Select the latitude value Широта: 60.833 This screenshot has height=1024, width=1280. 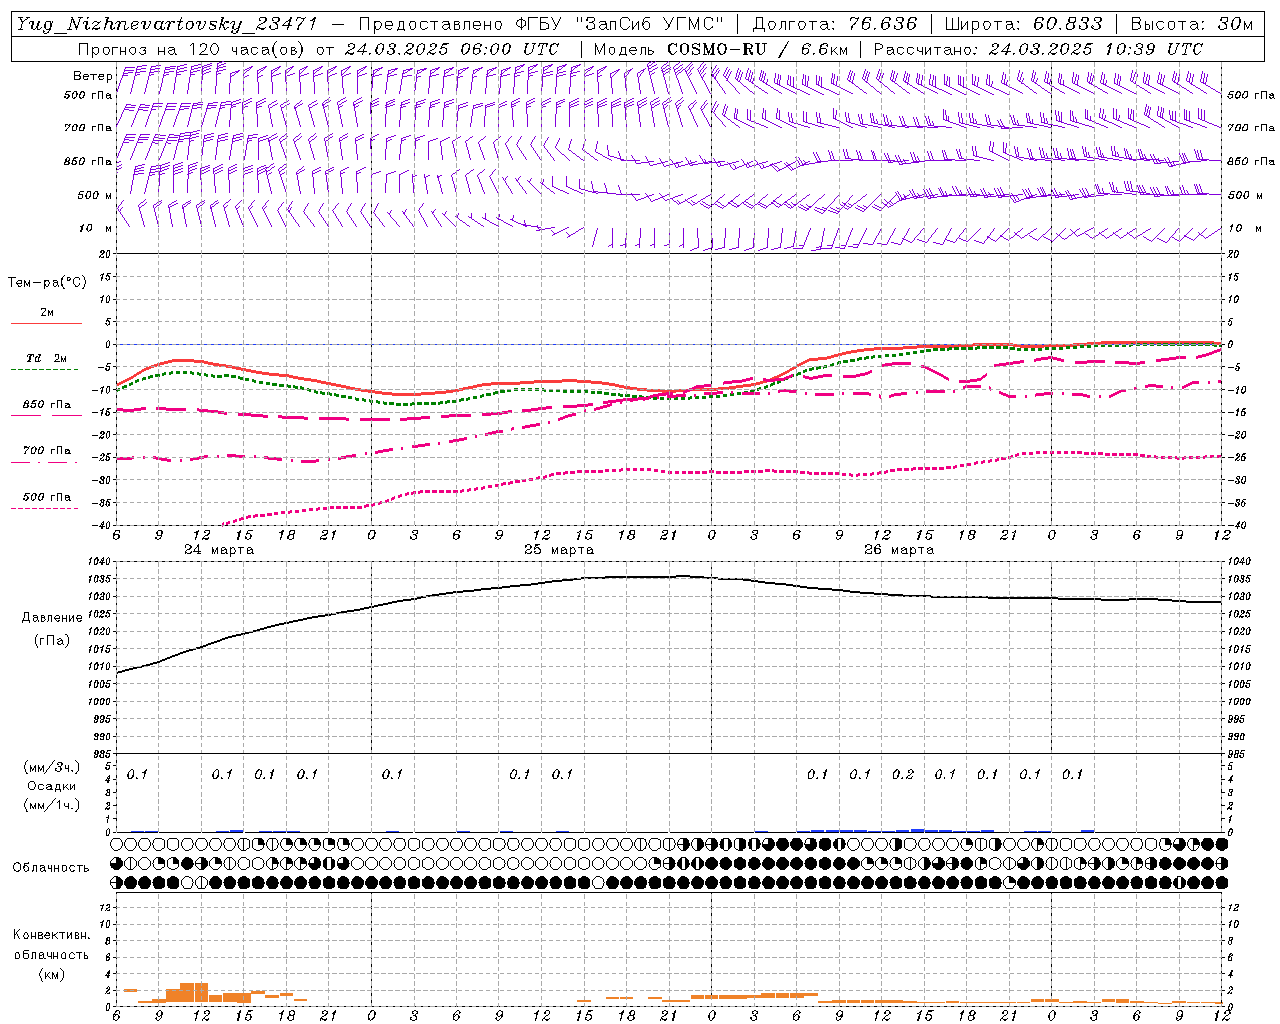(1023, 24)
